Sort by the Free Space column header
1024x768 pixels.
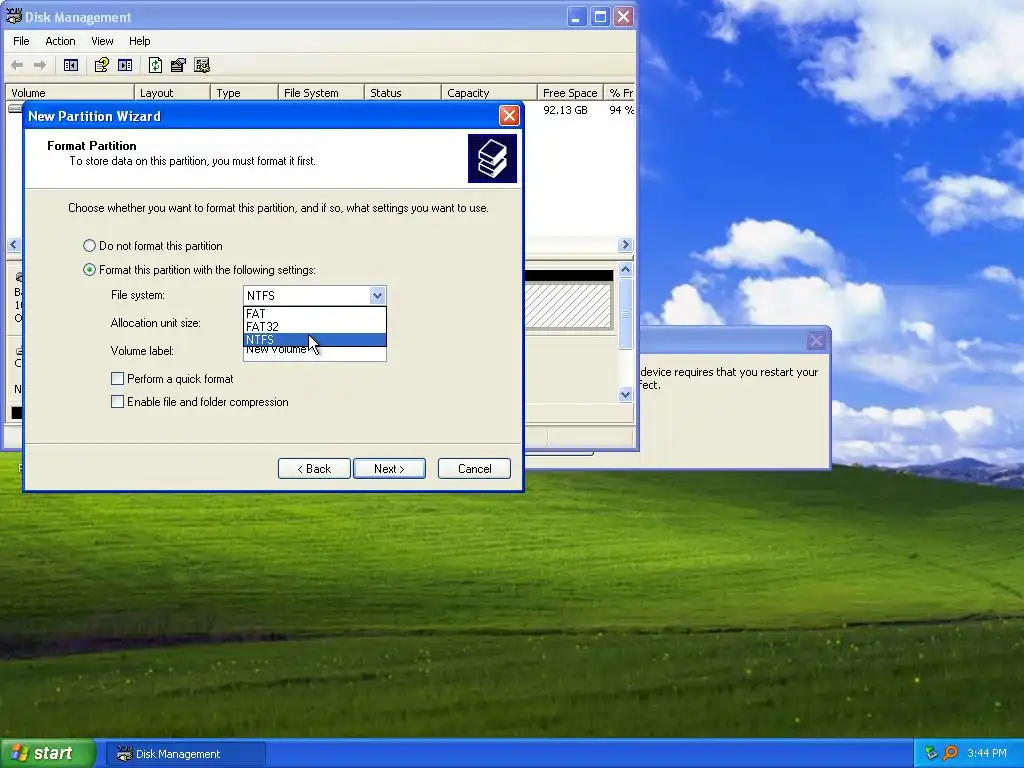(x=570, y=93)
